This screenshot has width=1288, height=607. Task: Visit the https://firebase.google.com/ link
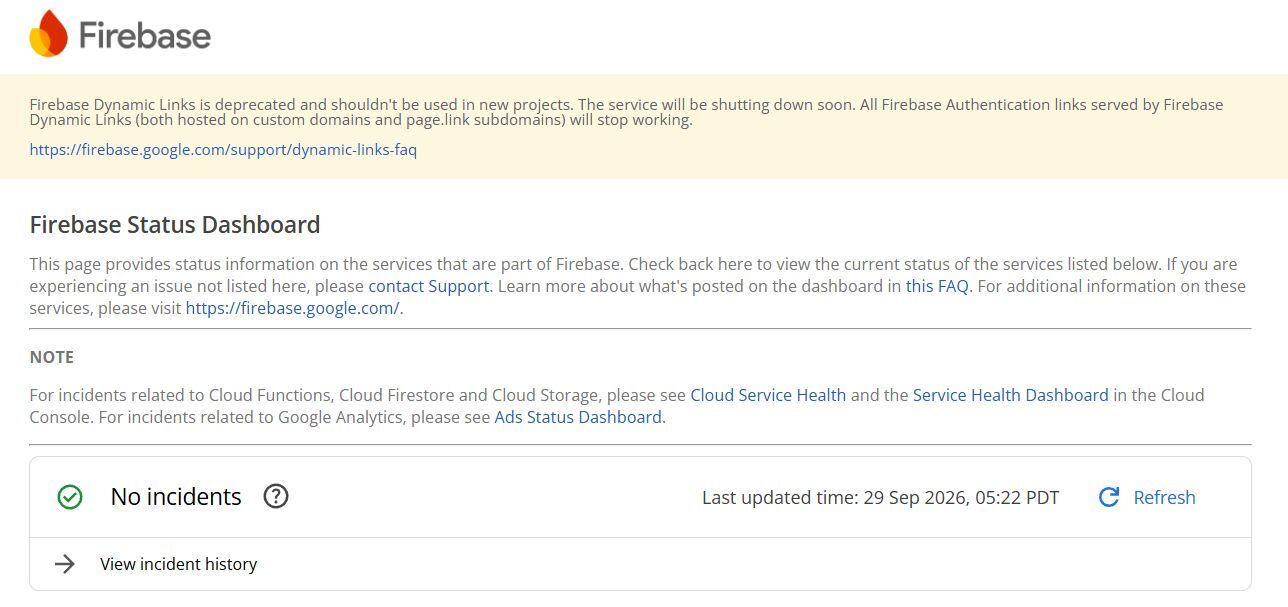292,308
